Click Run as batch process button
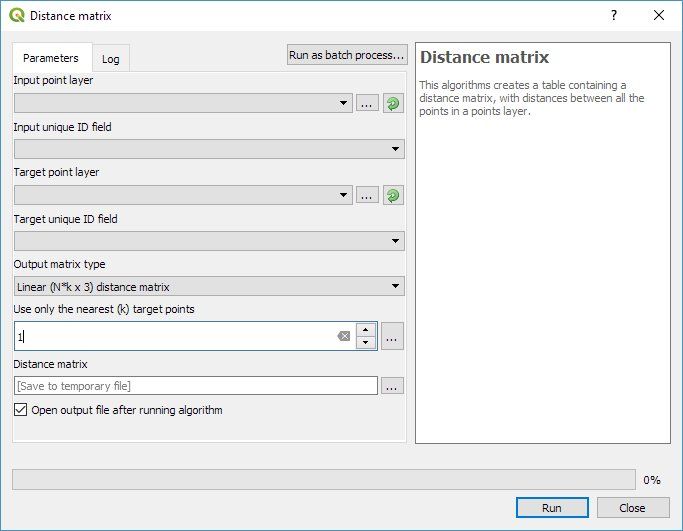Viewport: 683px width, 531px height. pyautogui.click(x=346, y=55)
